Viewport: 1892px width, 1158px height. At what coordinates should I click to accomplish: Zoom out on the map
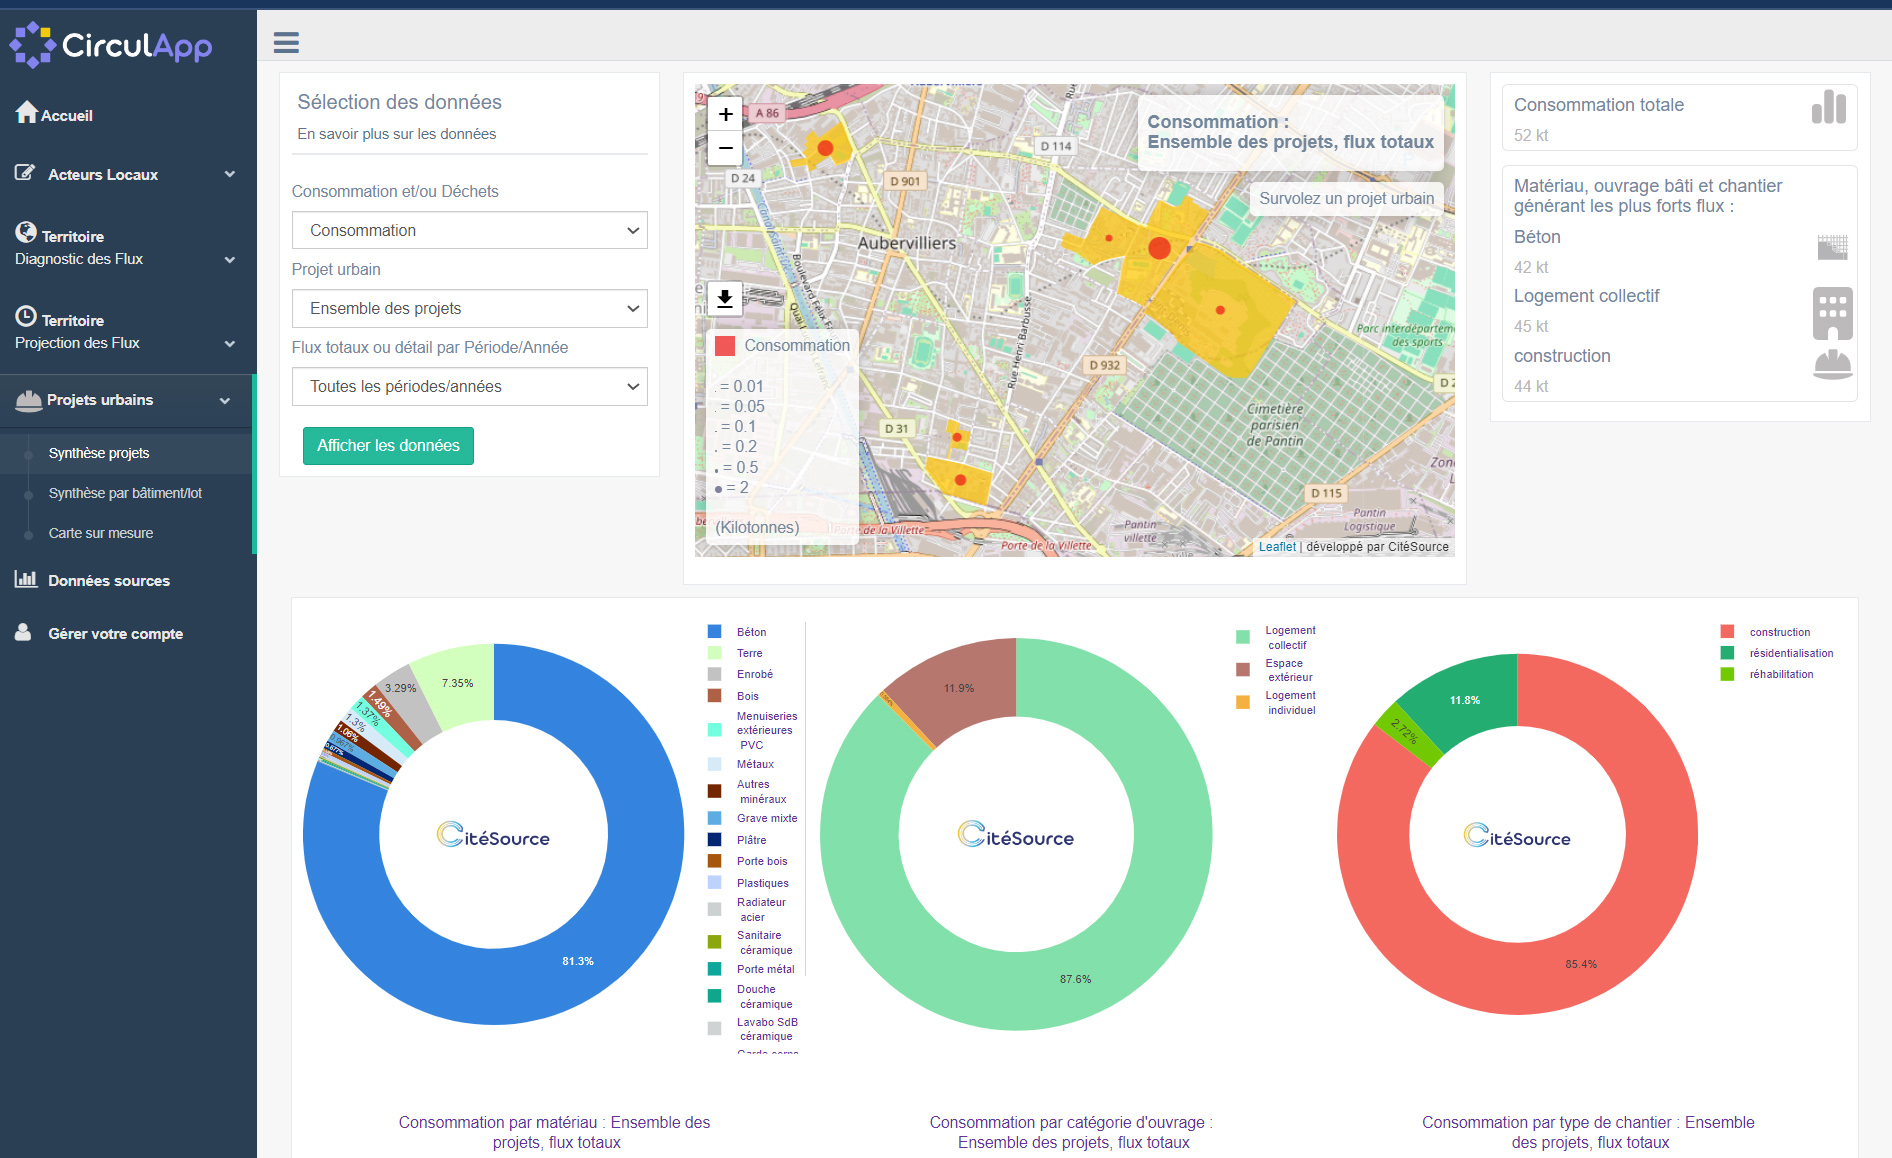coord(725,149)
